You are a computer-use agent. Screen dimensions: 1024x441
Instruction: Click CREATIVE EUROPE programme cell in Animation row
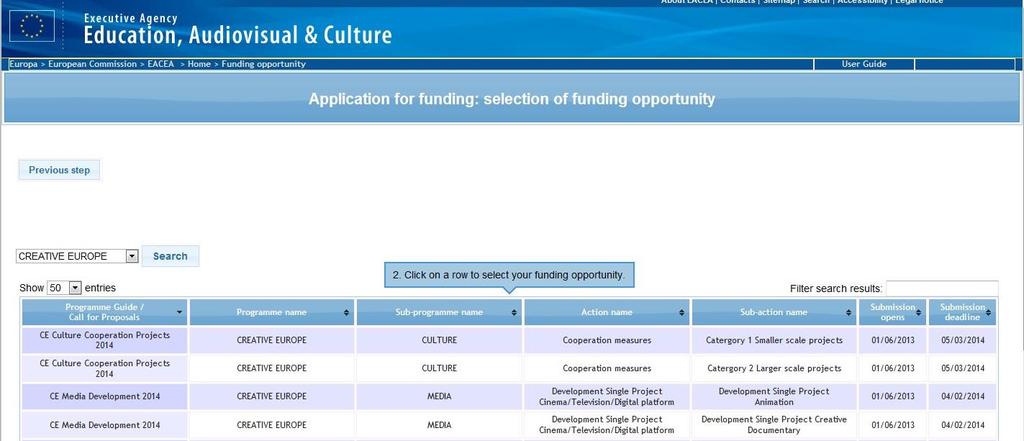coord(272,397)
